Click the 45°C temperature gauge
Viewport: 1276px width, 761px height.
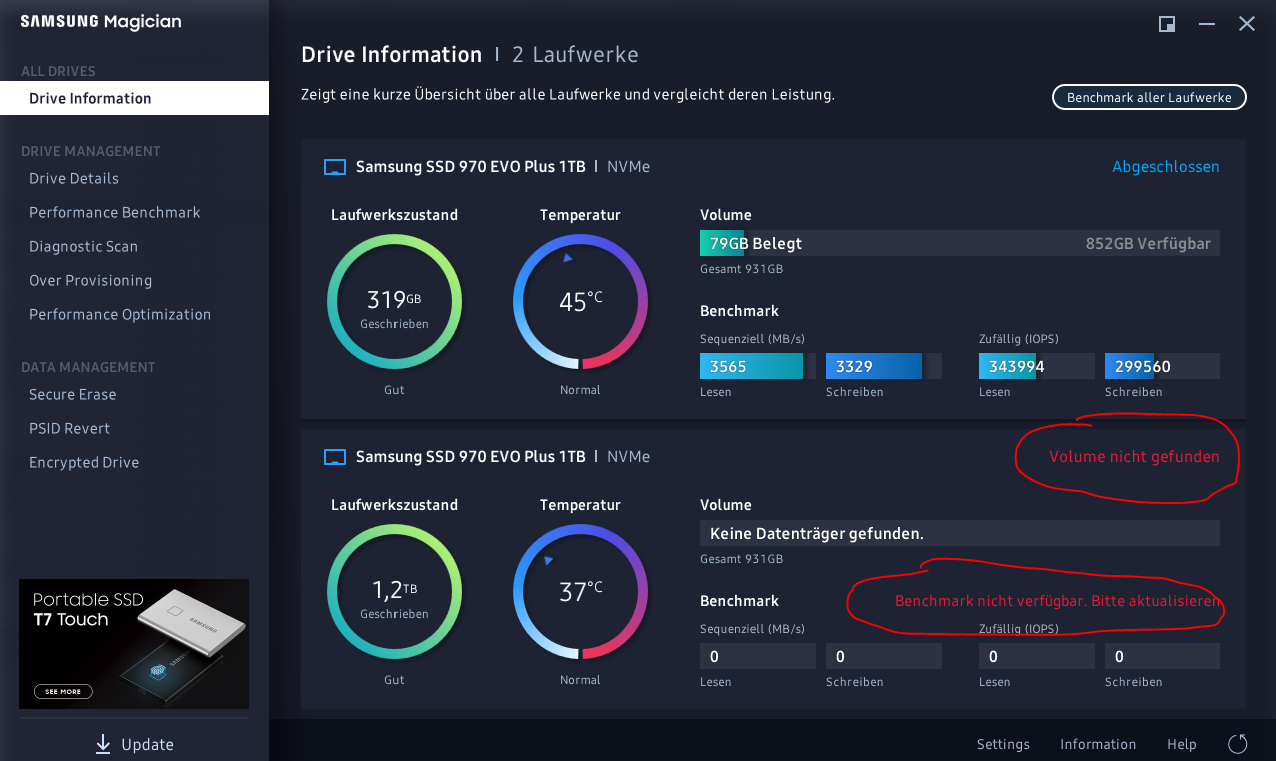click(580, 302)
